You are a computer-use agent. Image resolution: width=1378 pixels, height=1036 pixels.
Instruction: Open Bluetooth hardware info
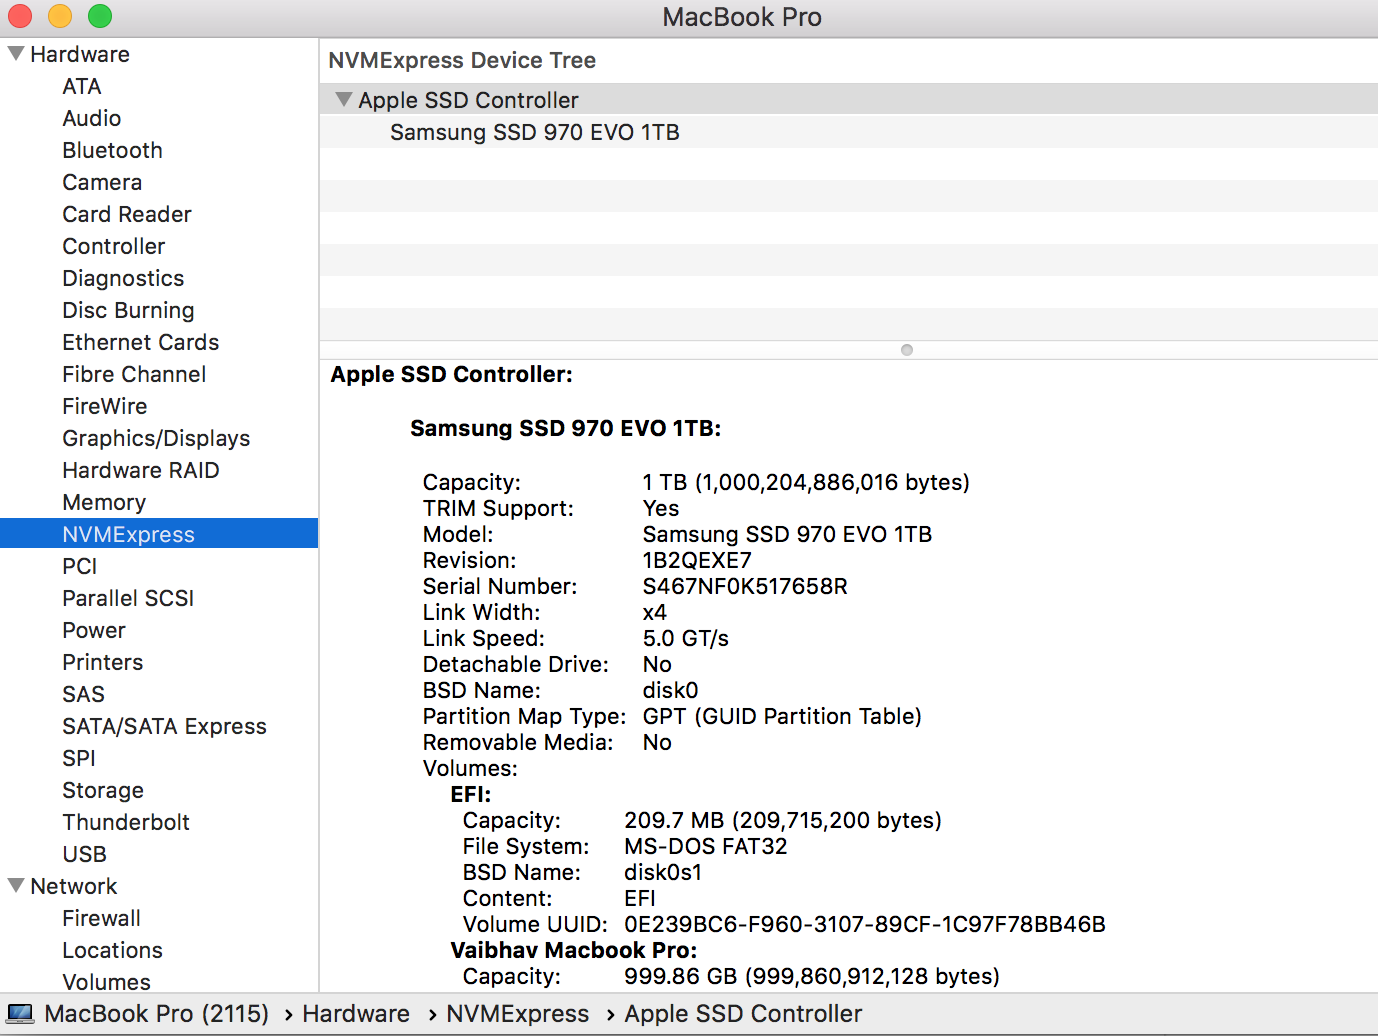click(112, 150)
